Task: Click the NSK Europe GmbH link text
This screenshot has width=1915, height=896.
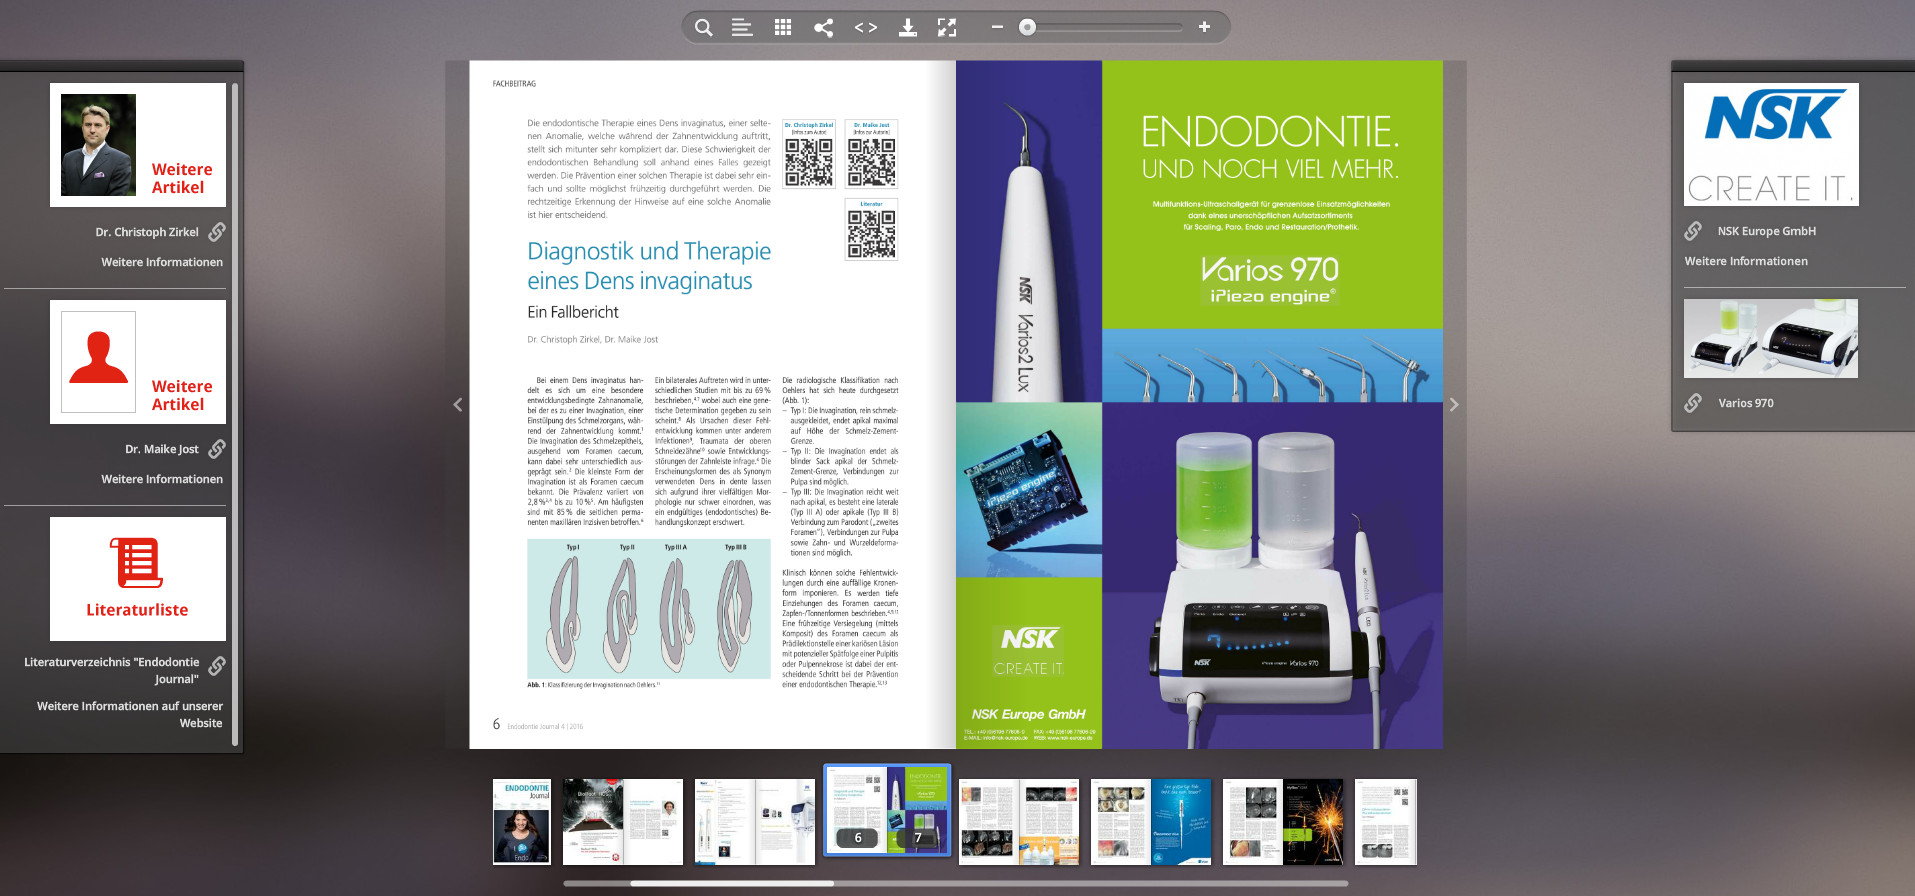Action: coord(1767,231)
